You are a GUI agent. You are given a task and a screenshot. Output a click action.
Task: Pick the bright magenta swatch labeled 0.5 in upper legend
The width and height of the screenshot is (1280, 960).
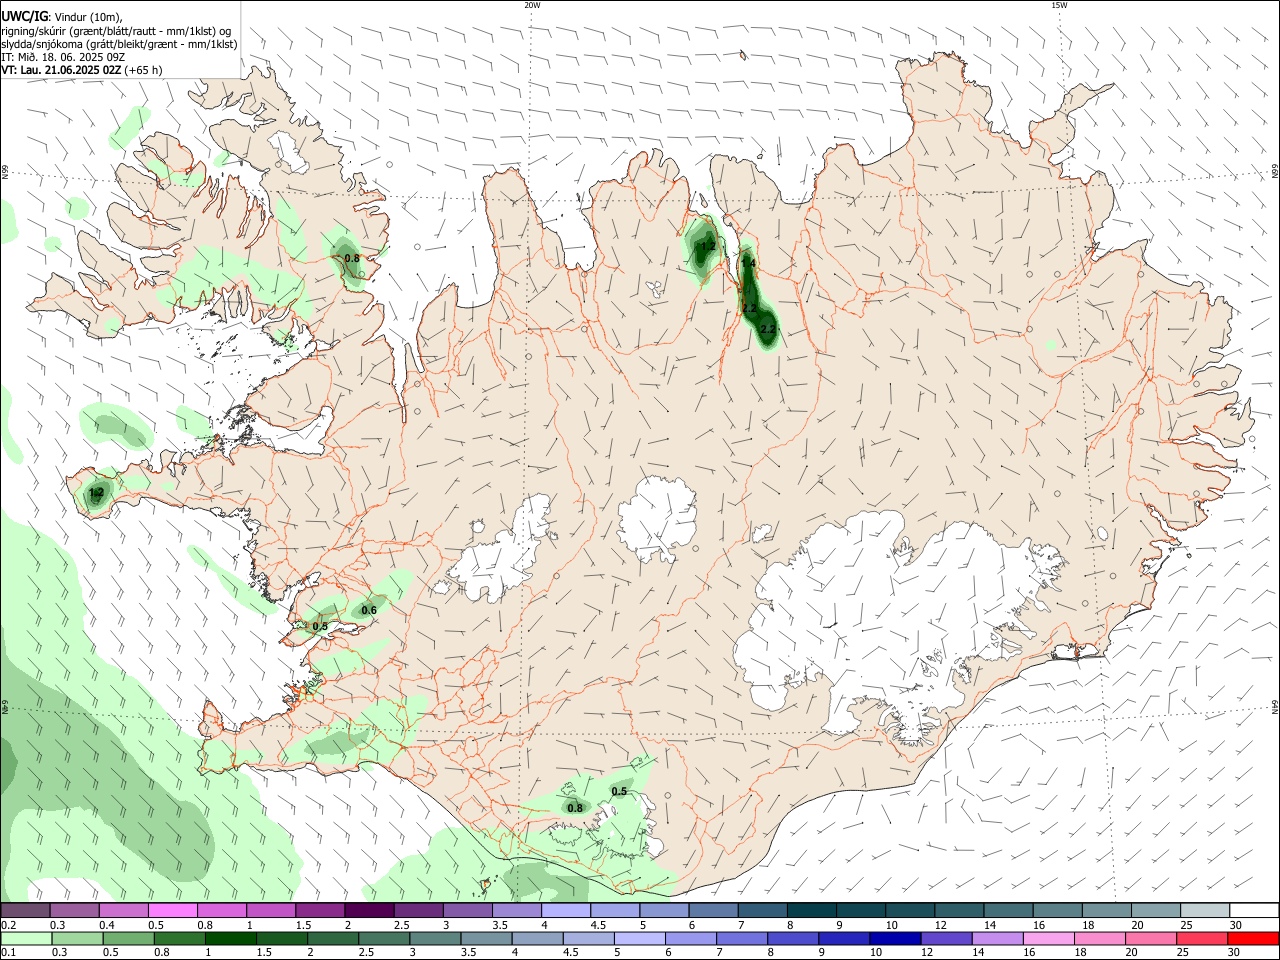[172, 911]
